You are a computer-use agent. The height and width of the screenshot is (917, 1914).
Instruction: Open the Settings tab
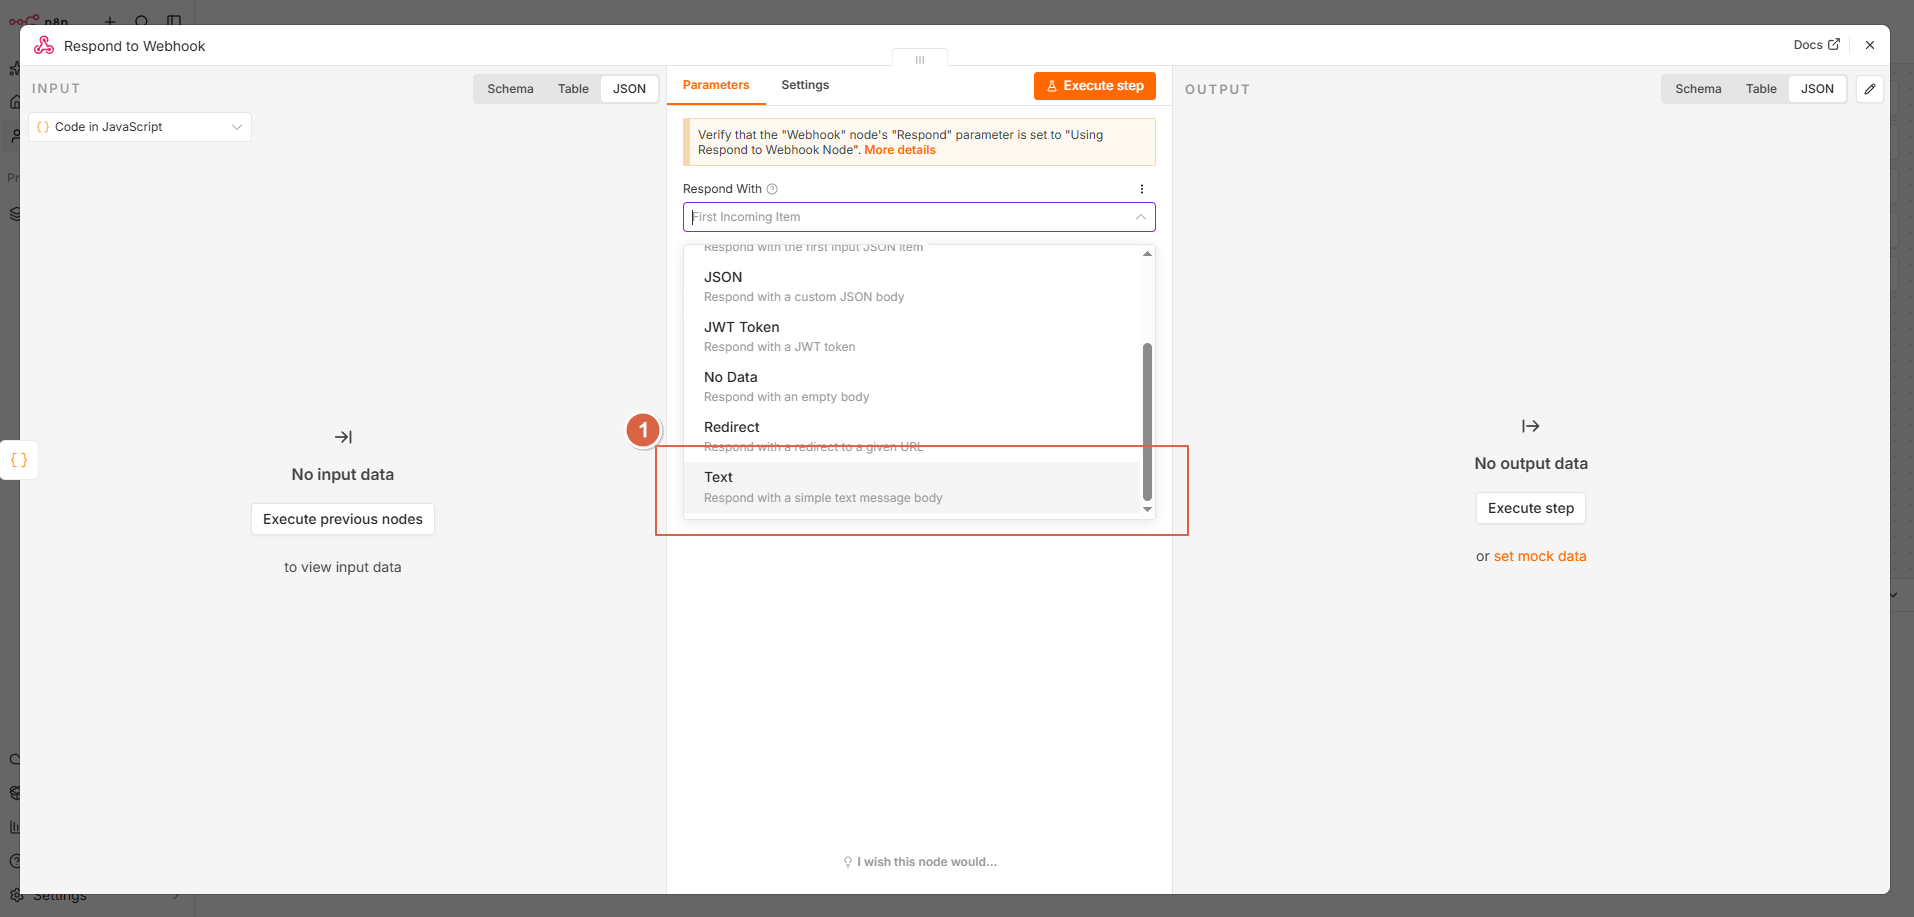tap(805, 85)
